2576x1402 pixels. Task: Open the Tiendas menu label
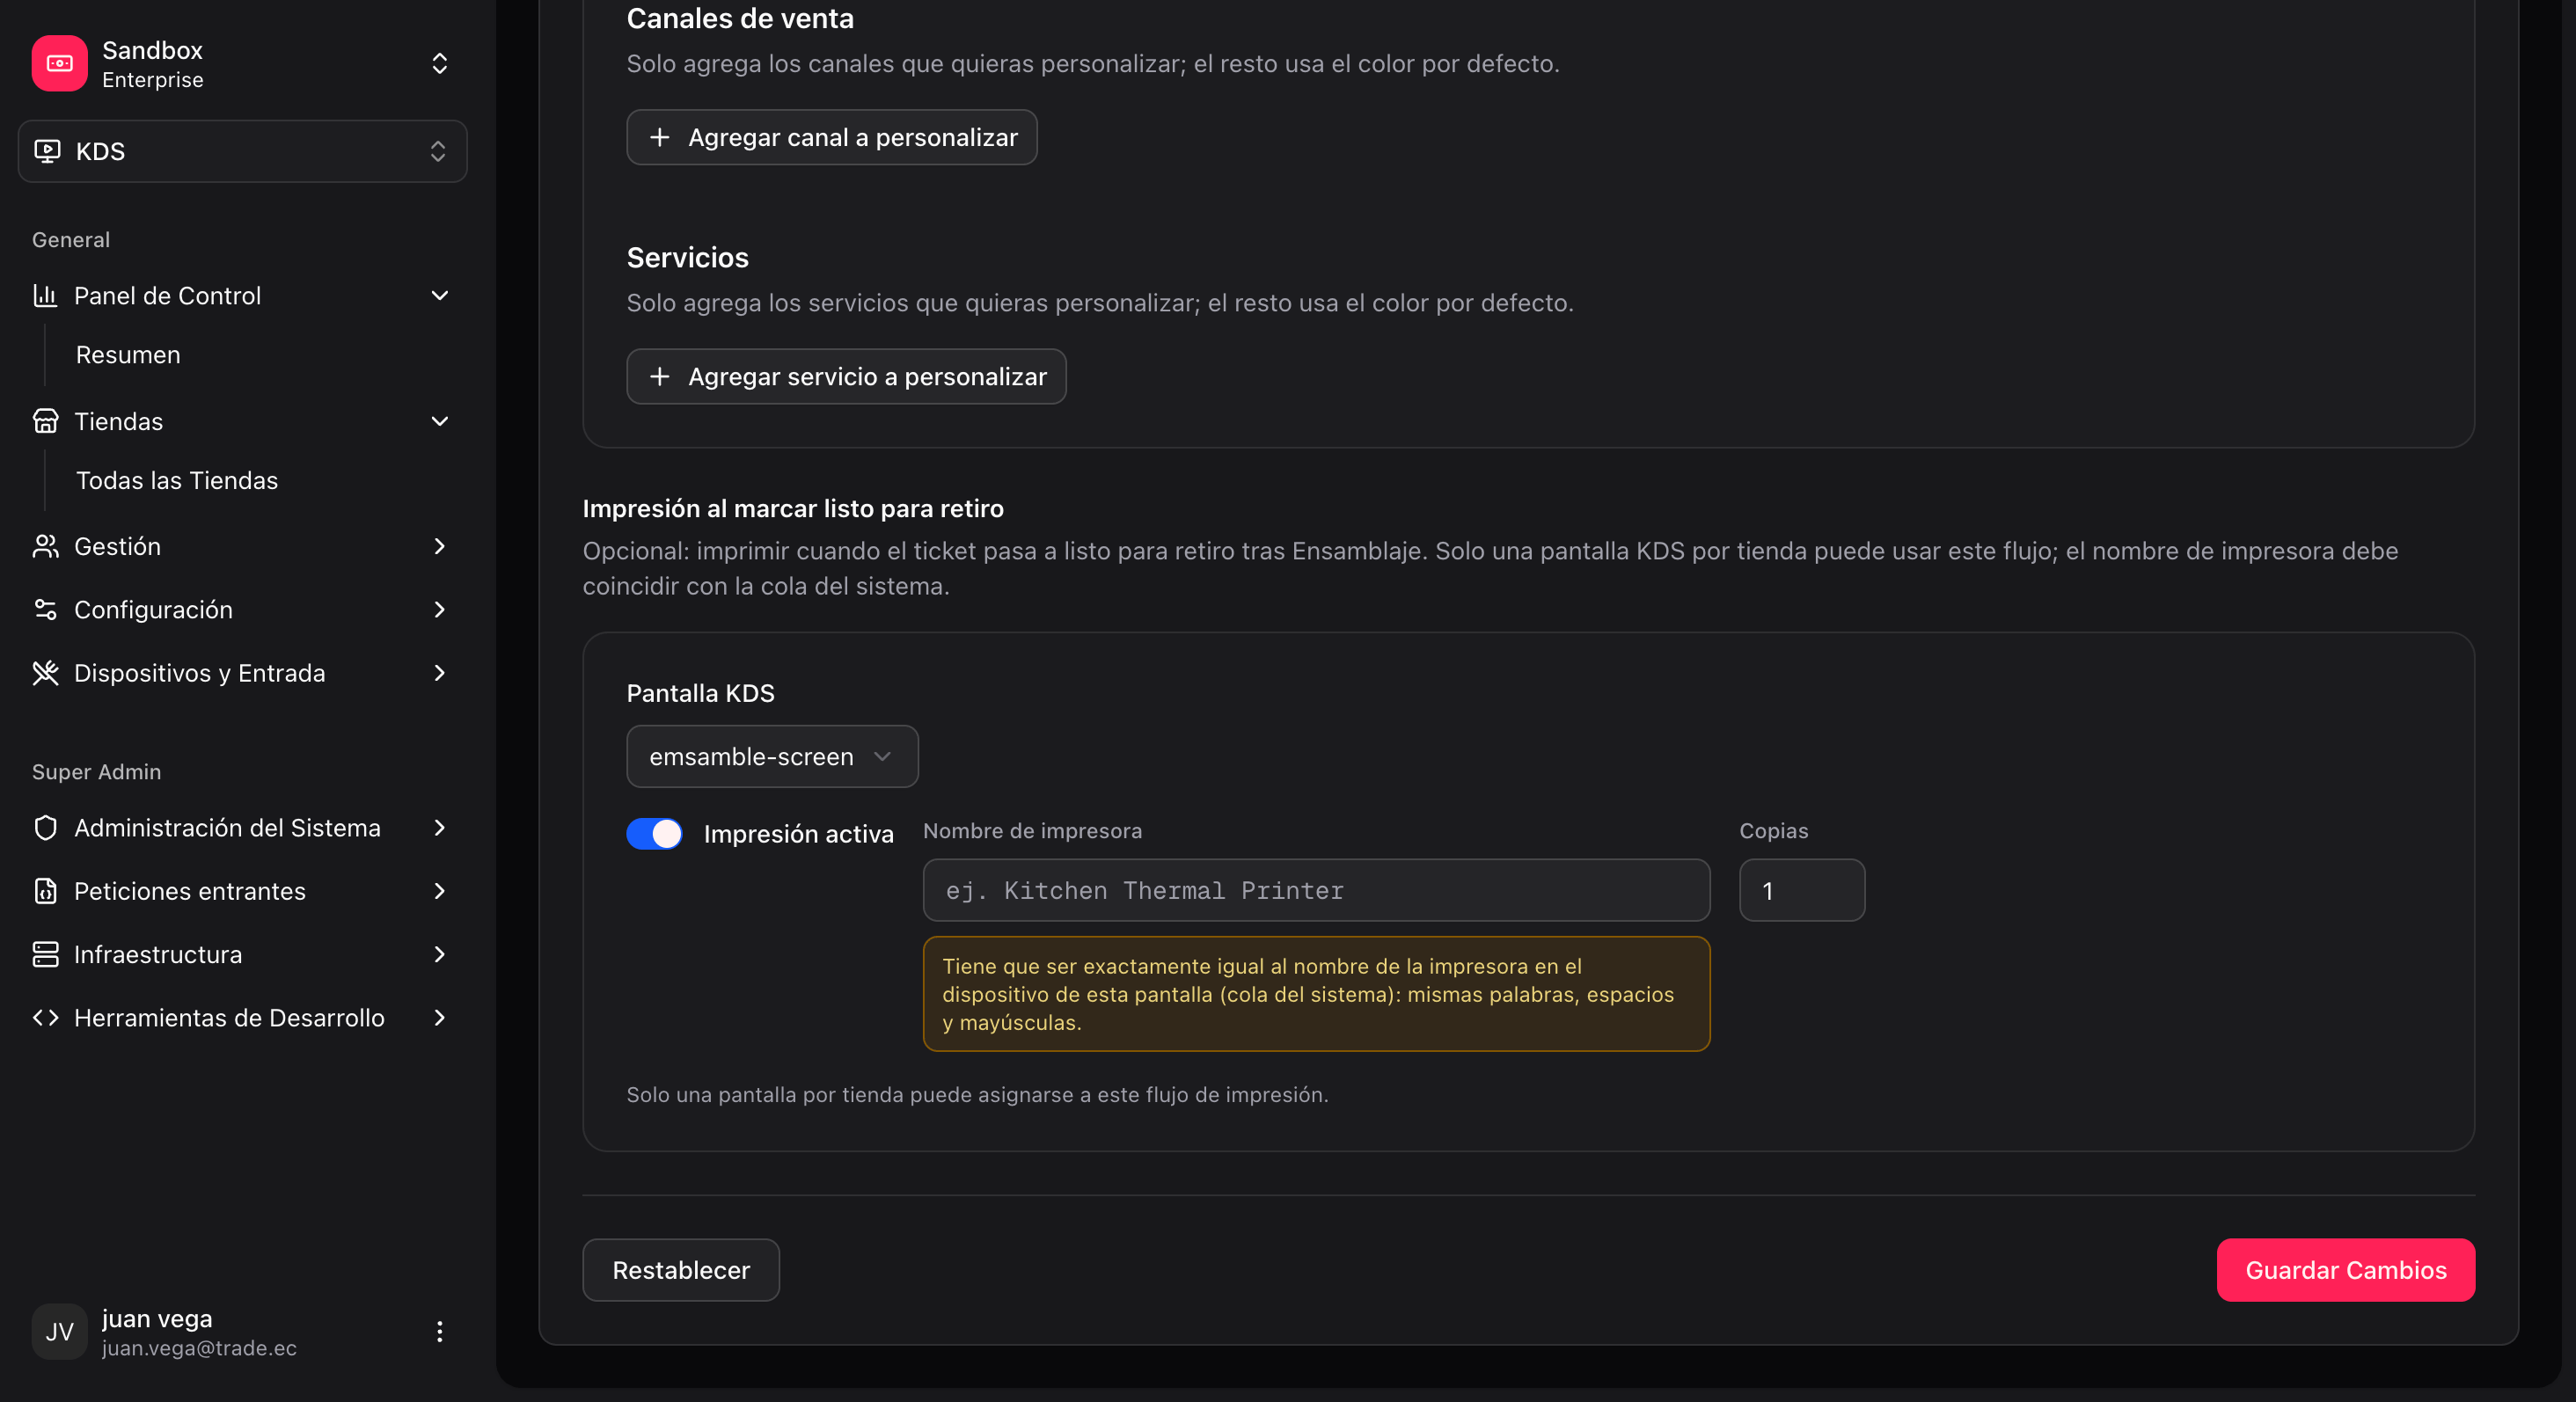pos(118,421)
